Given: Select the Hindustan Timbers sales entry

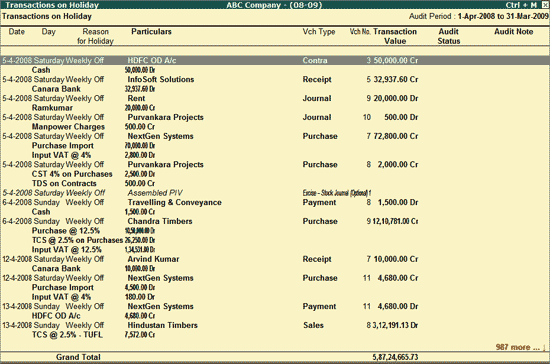Looking at the screenshot, I should (275, 325).
